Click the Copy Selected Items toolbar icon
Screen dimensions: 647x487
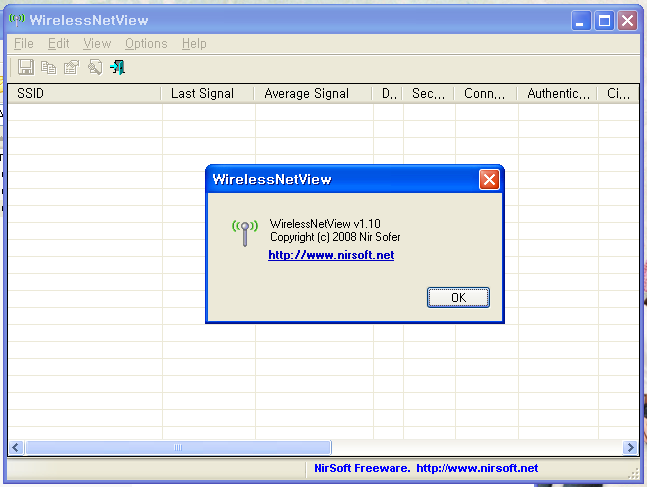[x=49, y=67]
